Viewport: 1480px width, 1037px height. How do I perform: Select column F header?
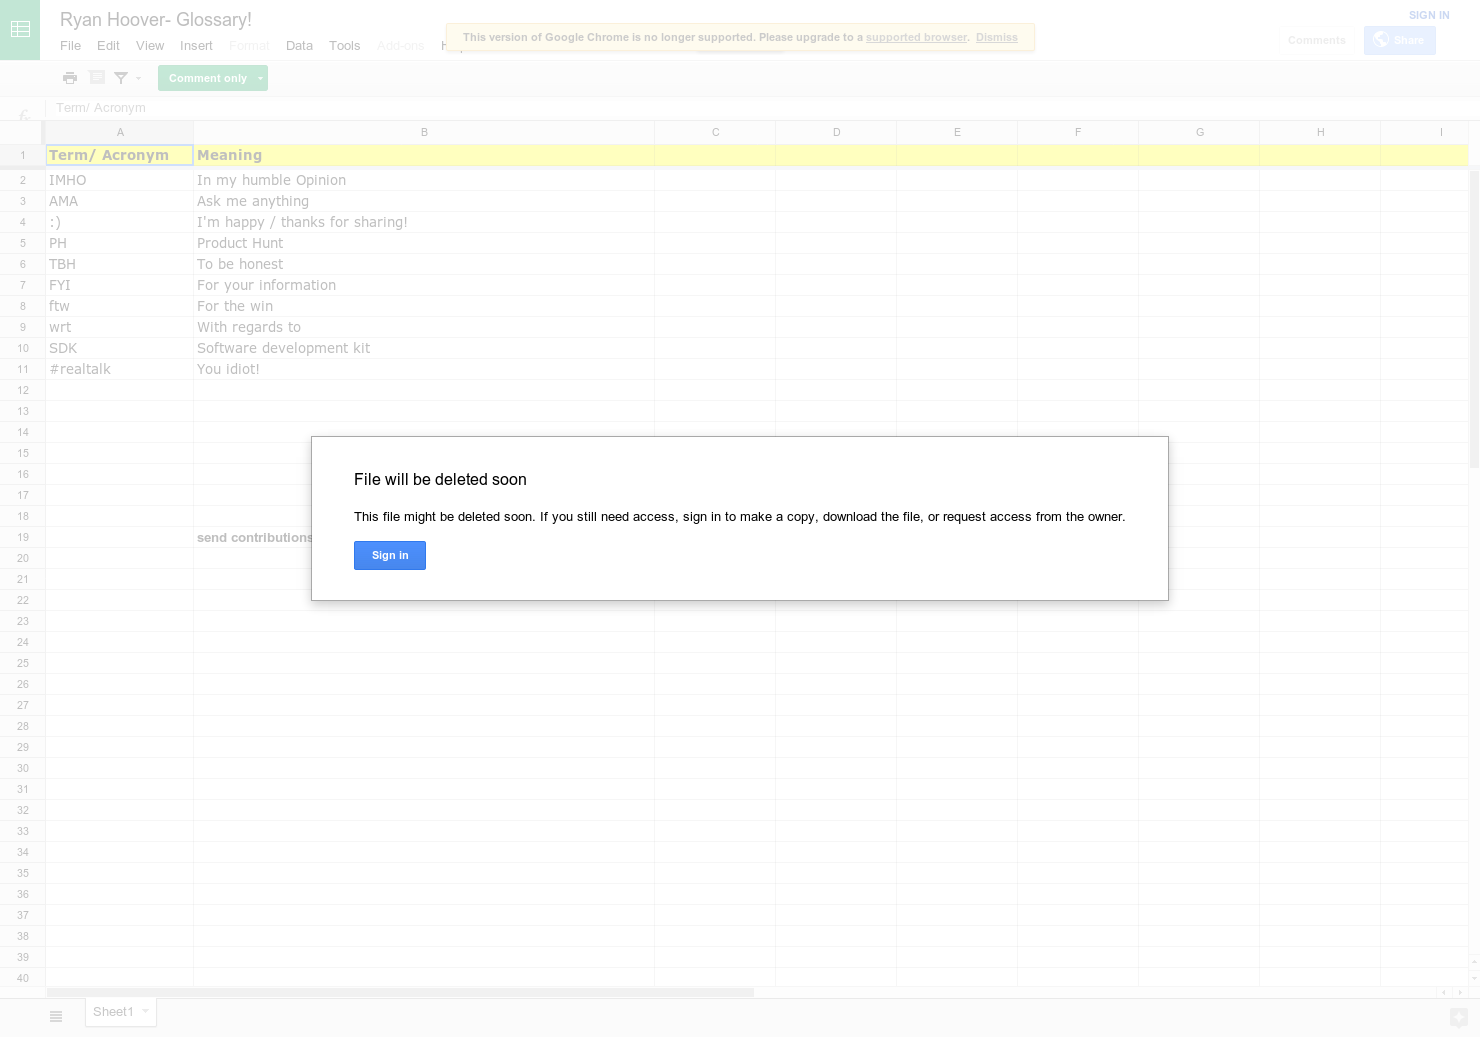(x=1078, y=132)
